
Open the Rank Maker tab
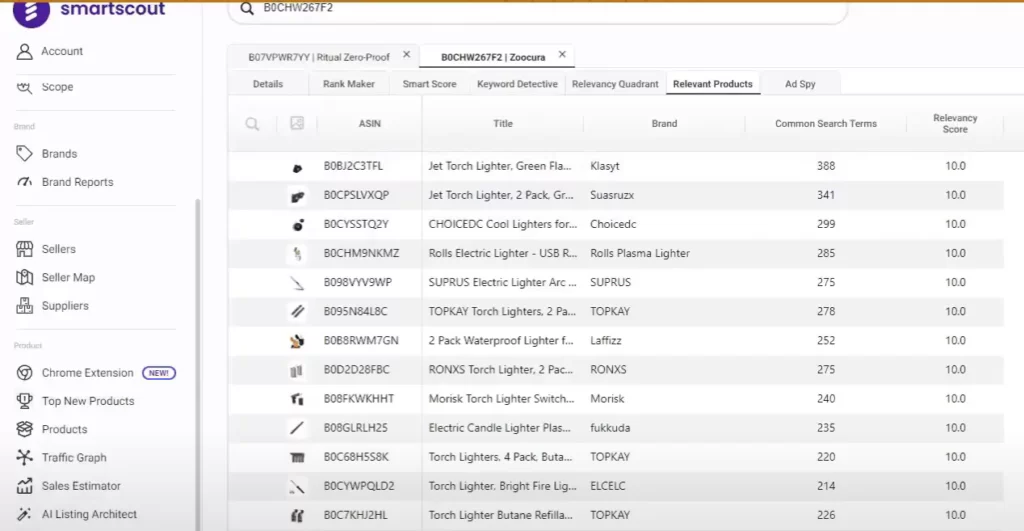click(349, 84)
